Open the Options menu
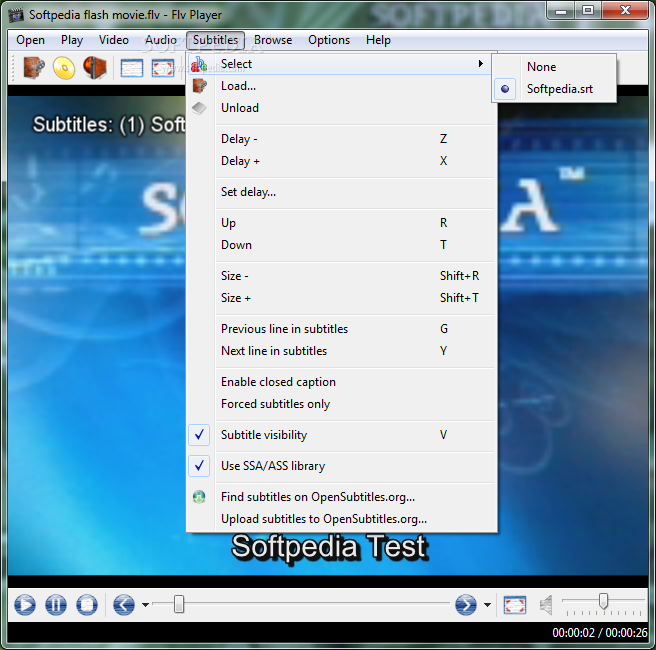Image resolution: width=656 pixels, height=650 pixels. (329, 40)
